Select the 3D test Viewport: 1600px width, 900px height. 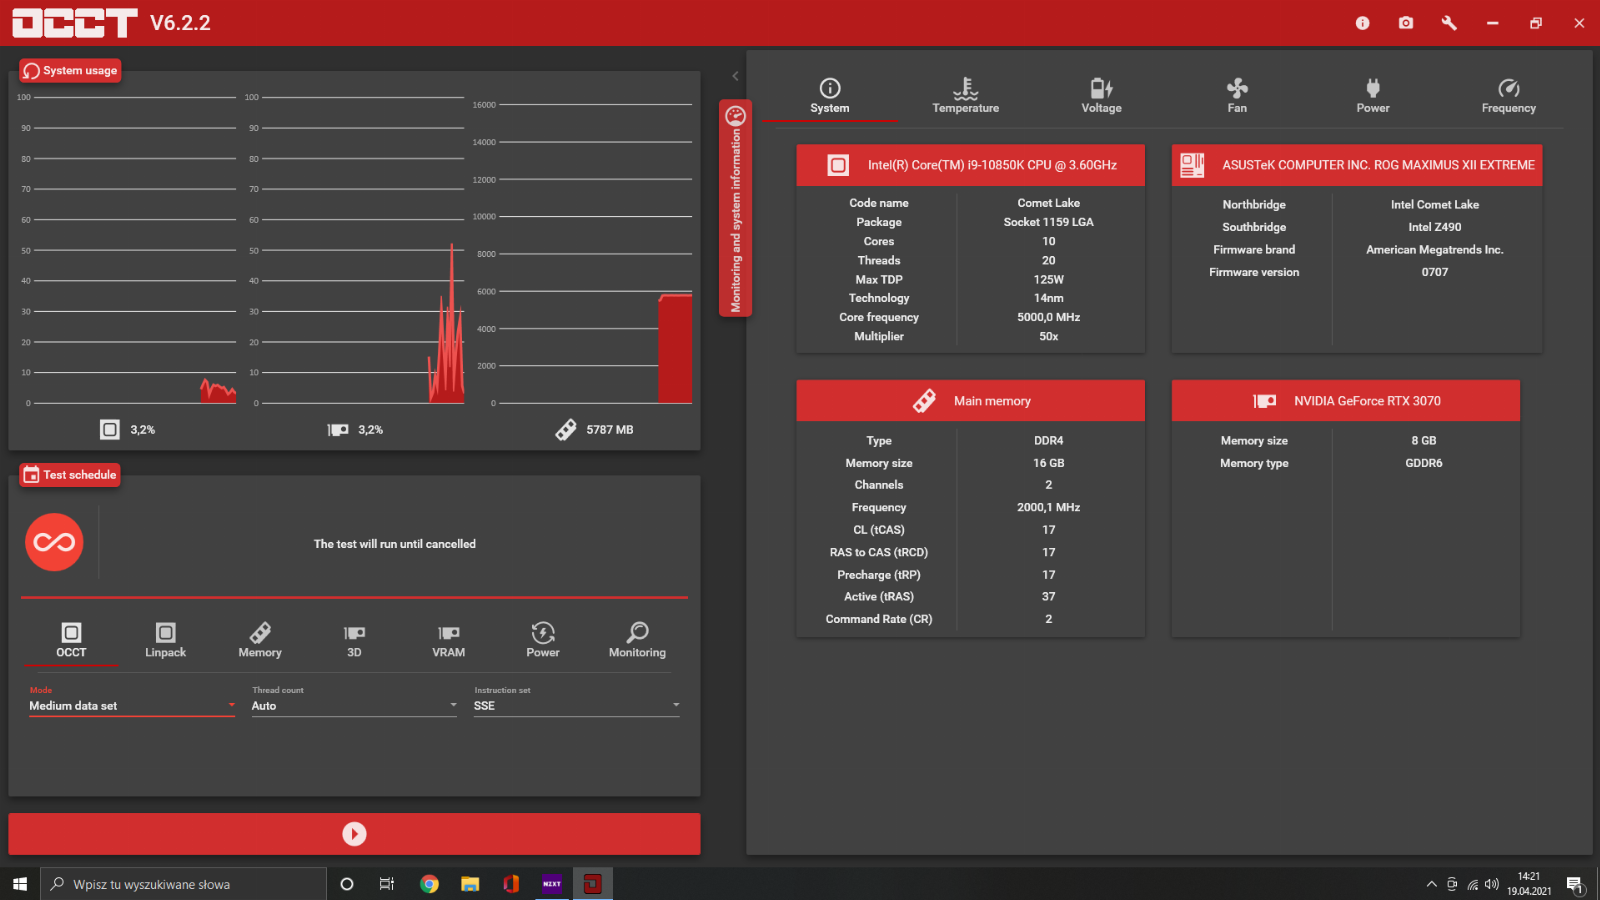click(354, 640)
